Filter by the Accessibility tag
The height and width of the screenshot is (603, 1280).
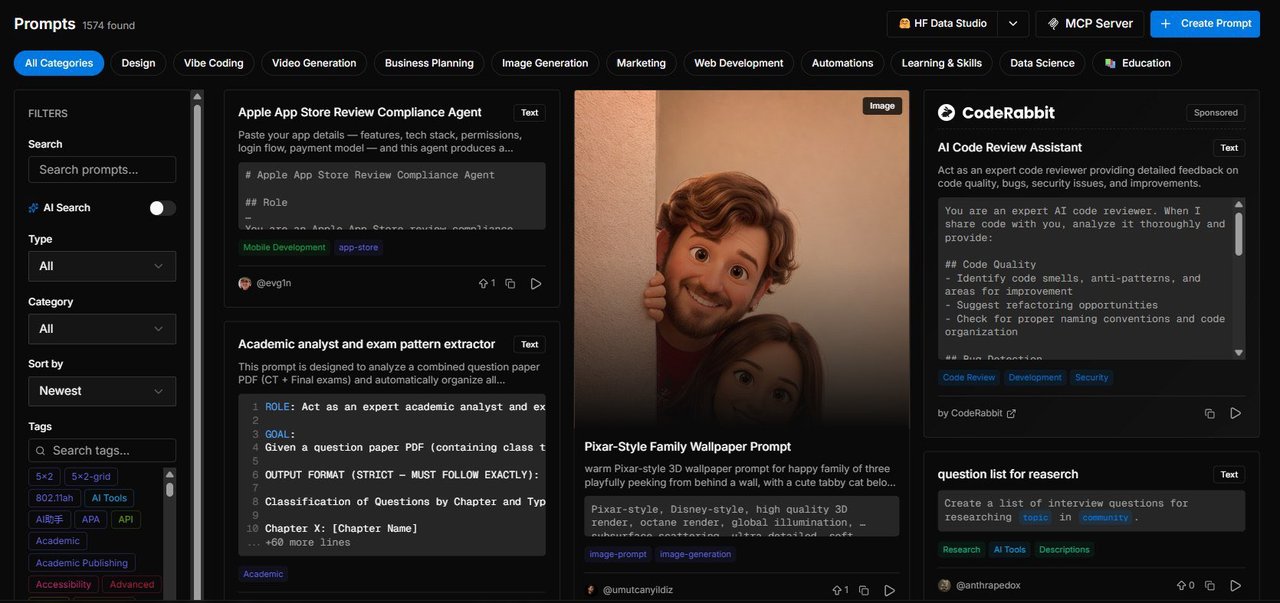[x=63, y=585]
